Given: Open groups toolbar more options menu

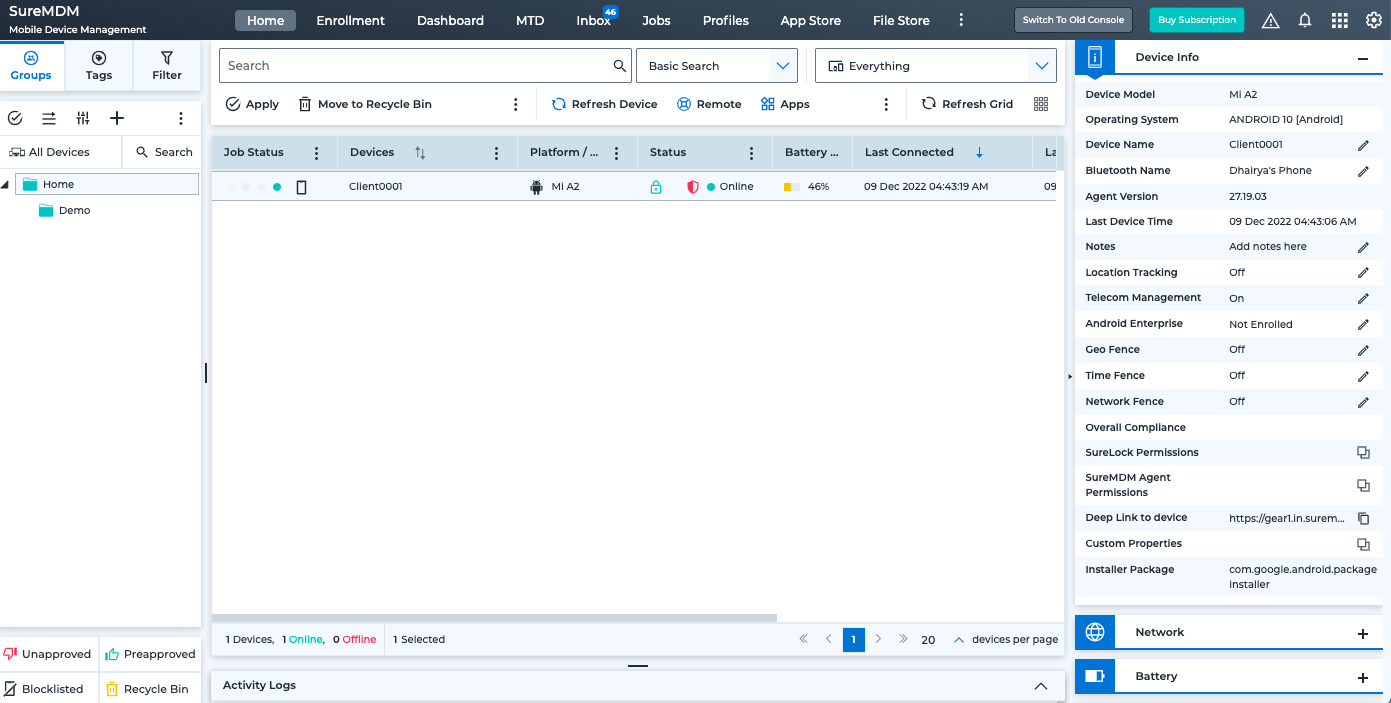Looking at the screenshot, I should 181,118.
